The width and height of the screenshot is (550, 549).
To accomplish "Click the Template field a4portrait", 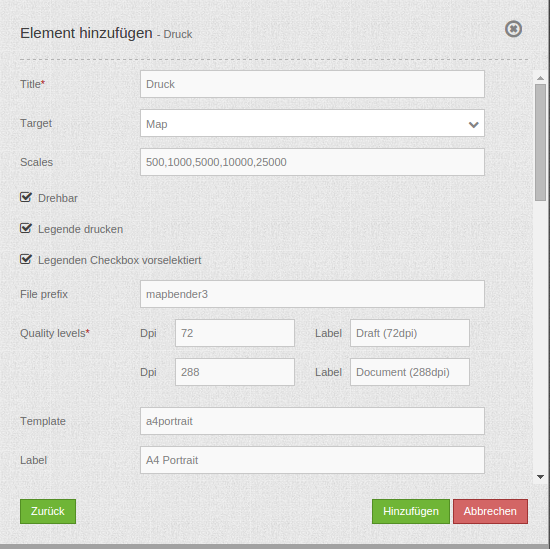I will (x=312, y=421).
